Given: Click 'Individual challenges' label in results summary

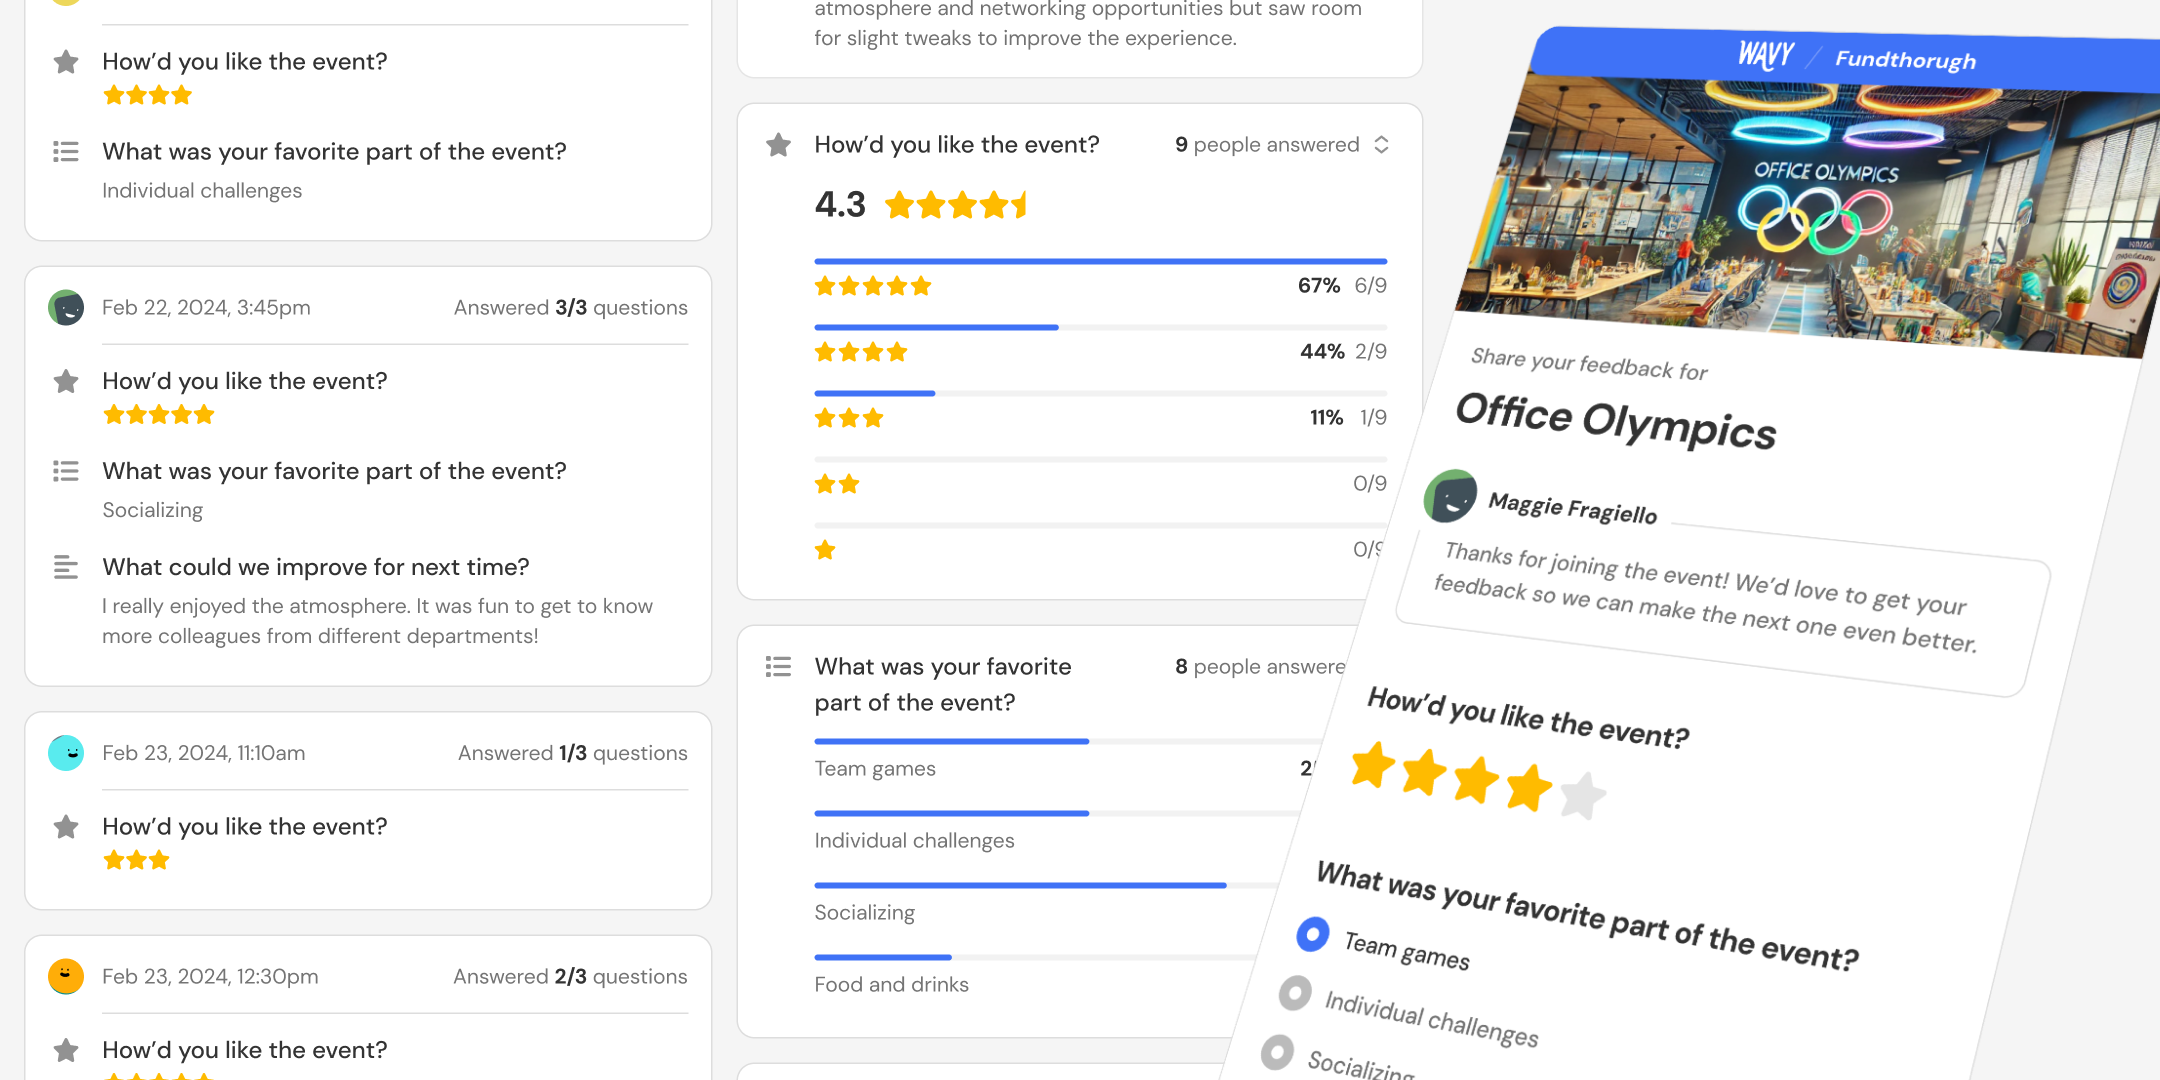Looking at the screenshot, I should (914, 841).
